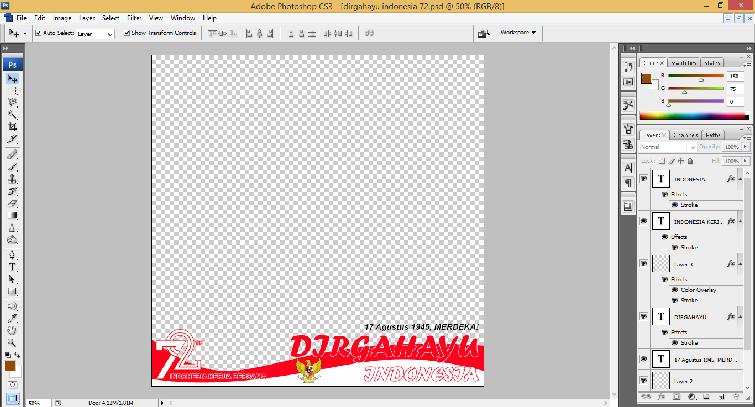Select the Hand tool

13,330
